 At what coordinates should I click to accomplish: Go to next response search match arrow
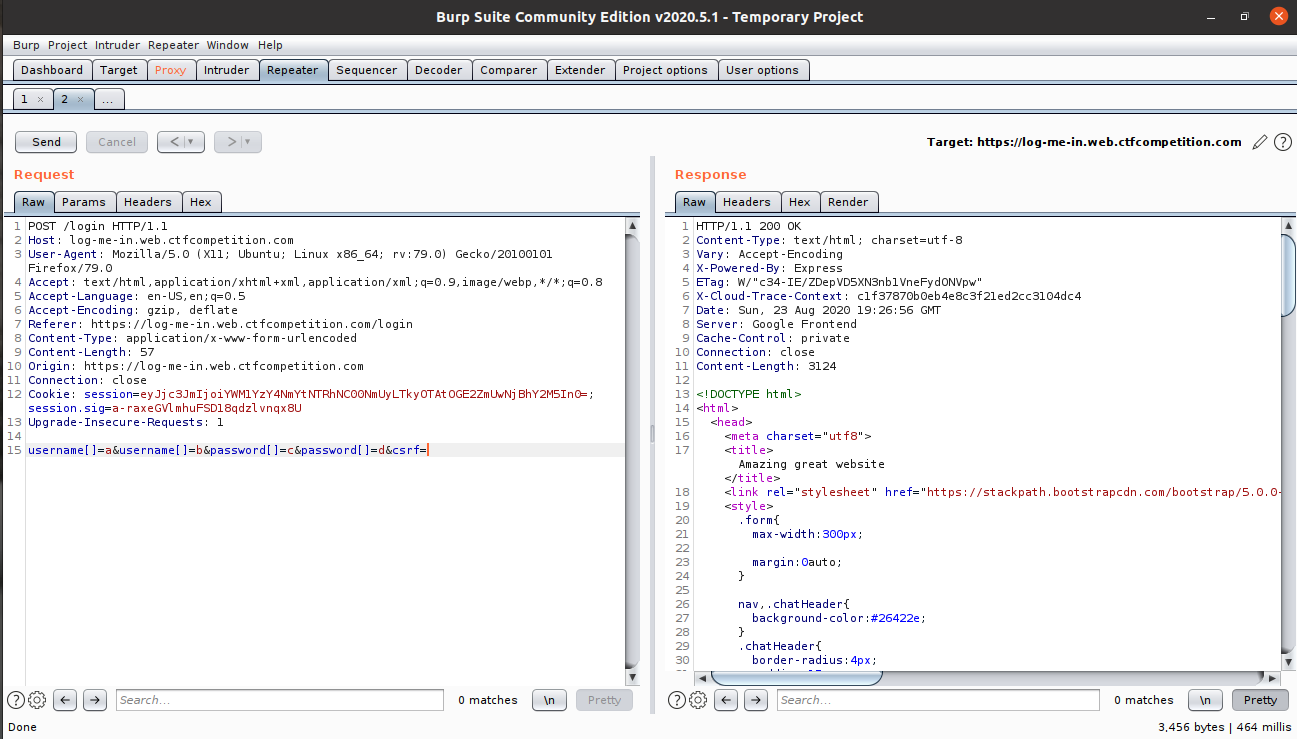(x=756, y=700)
